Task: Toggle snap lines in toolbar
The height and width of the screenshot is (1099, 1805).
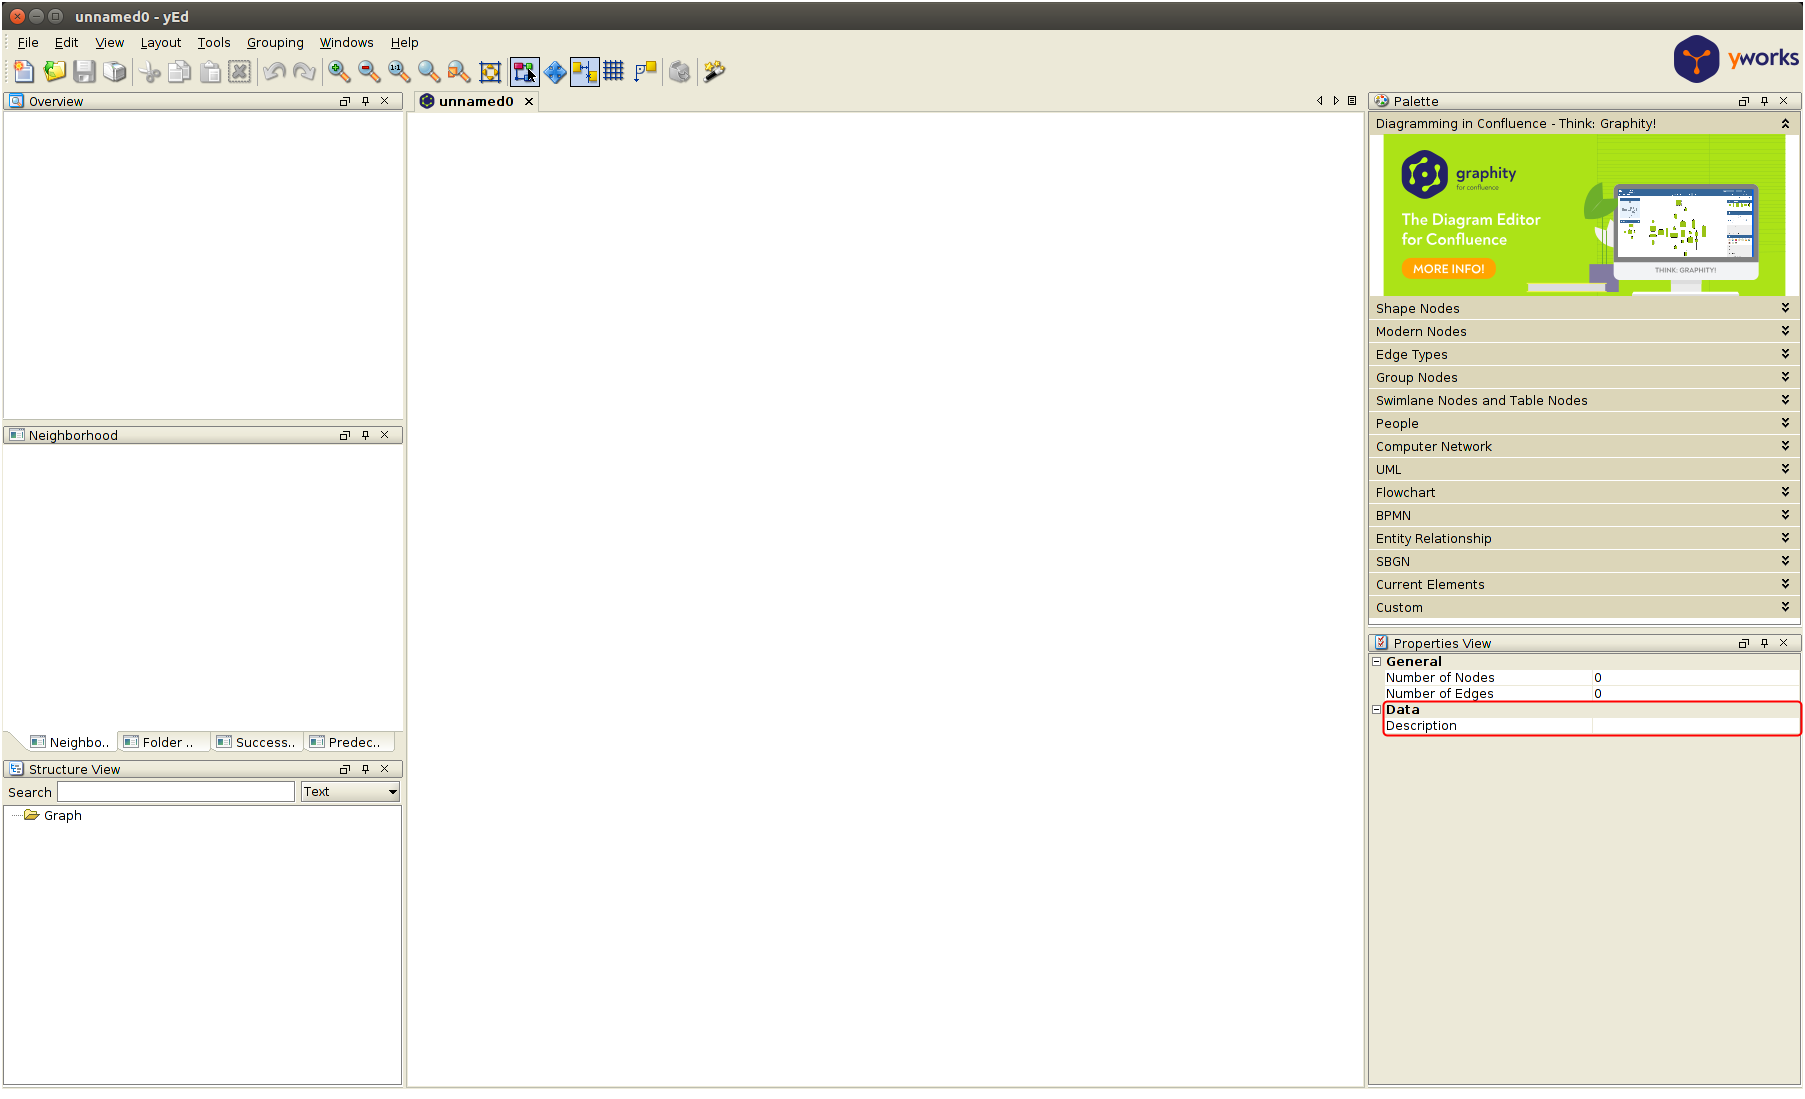Action: pyautogui.click(x=585, y=71)
